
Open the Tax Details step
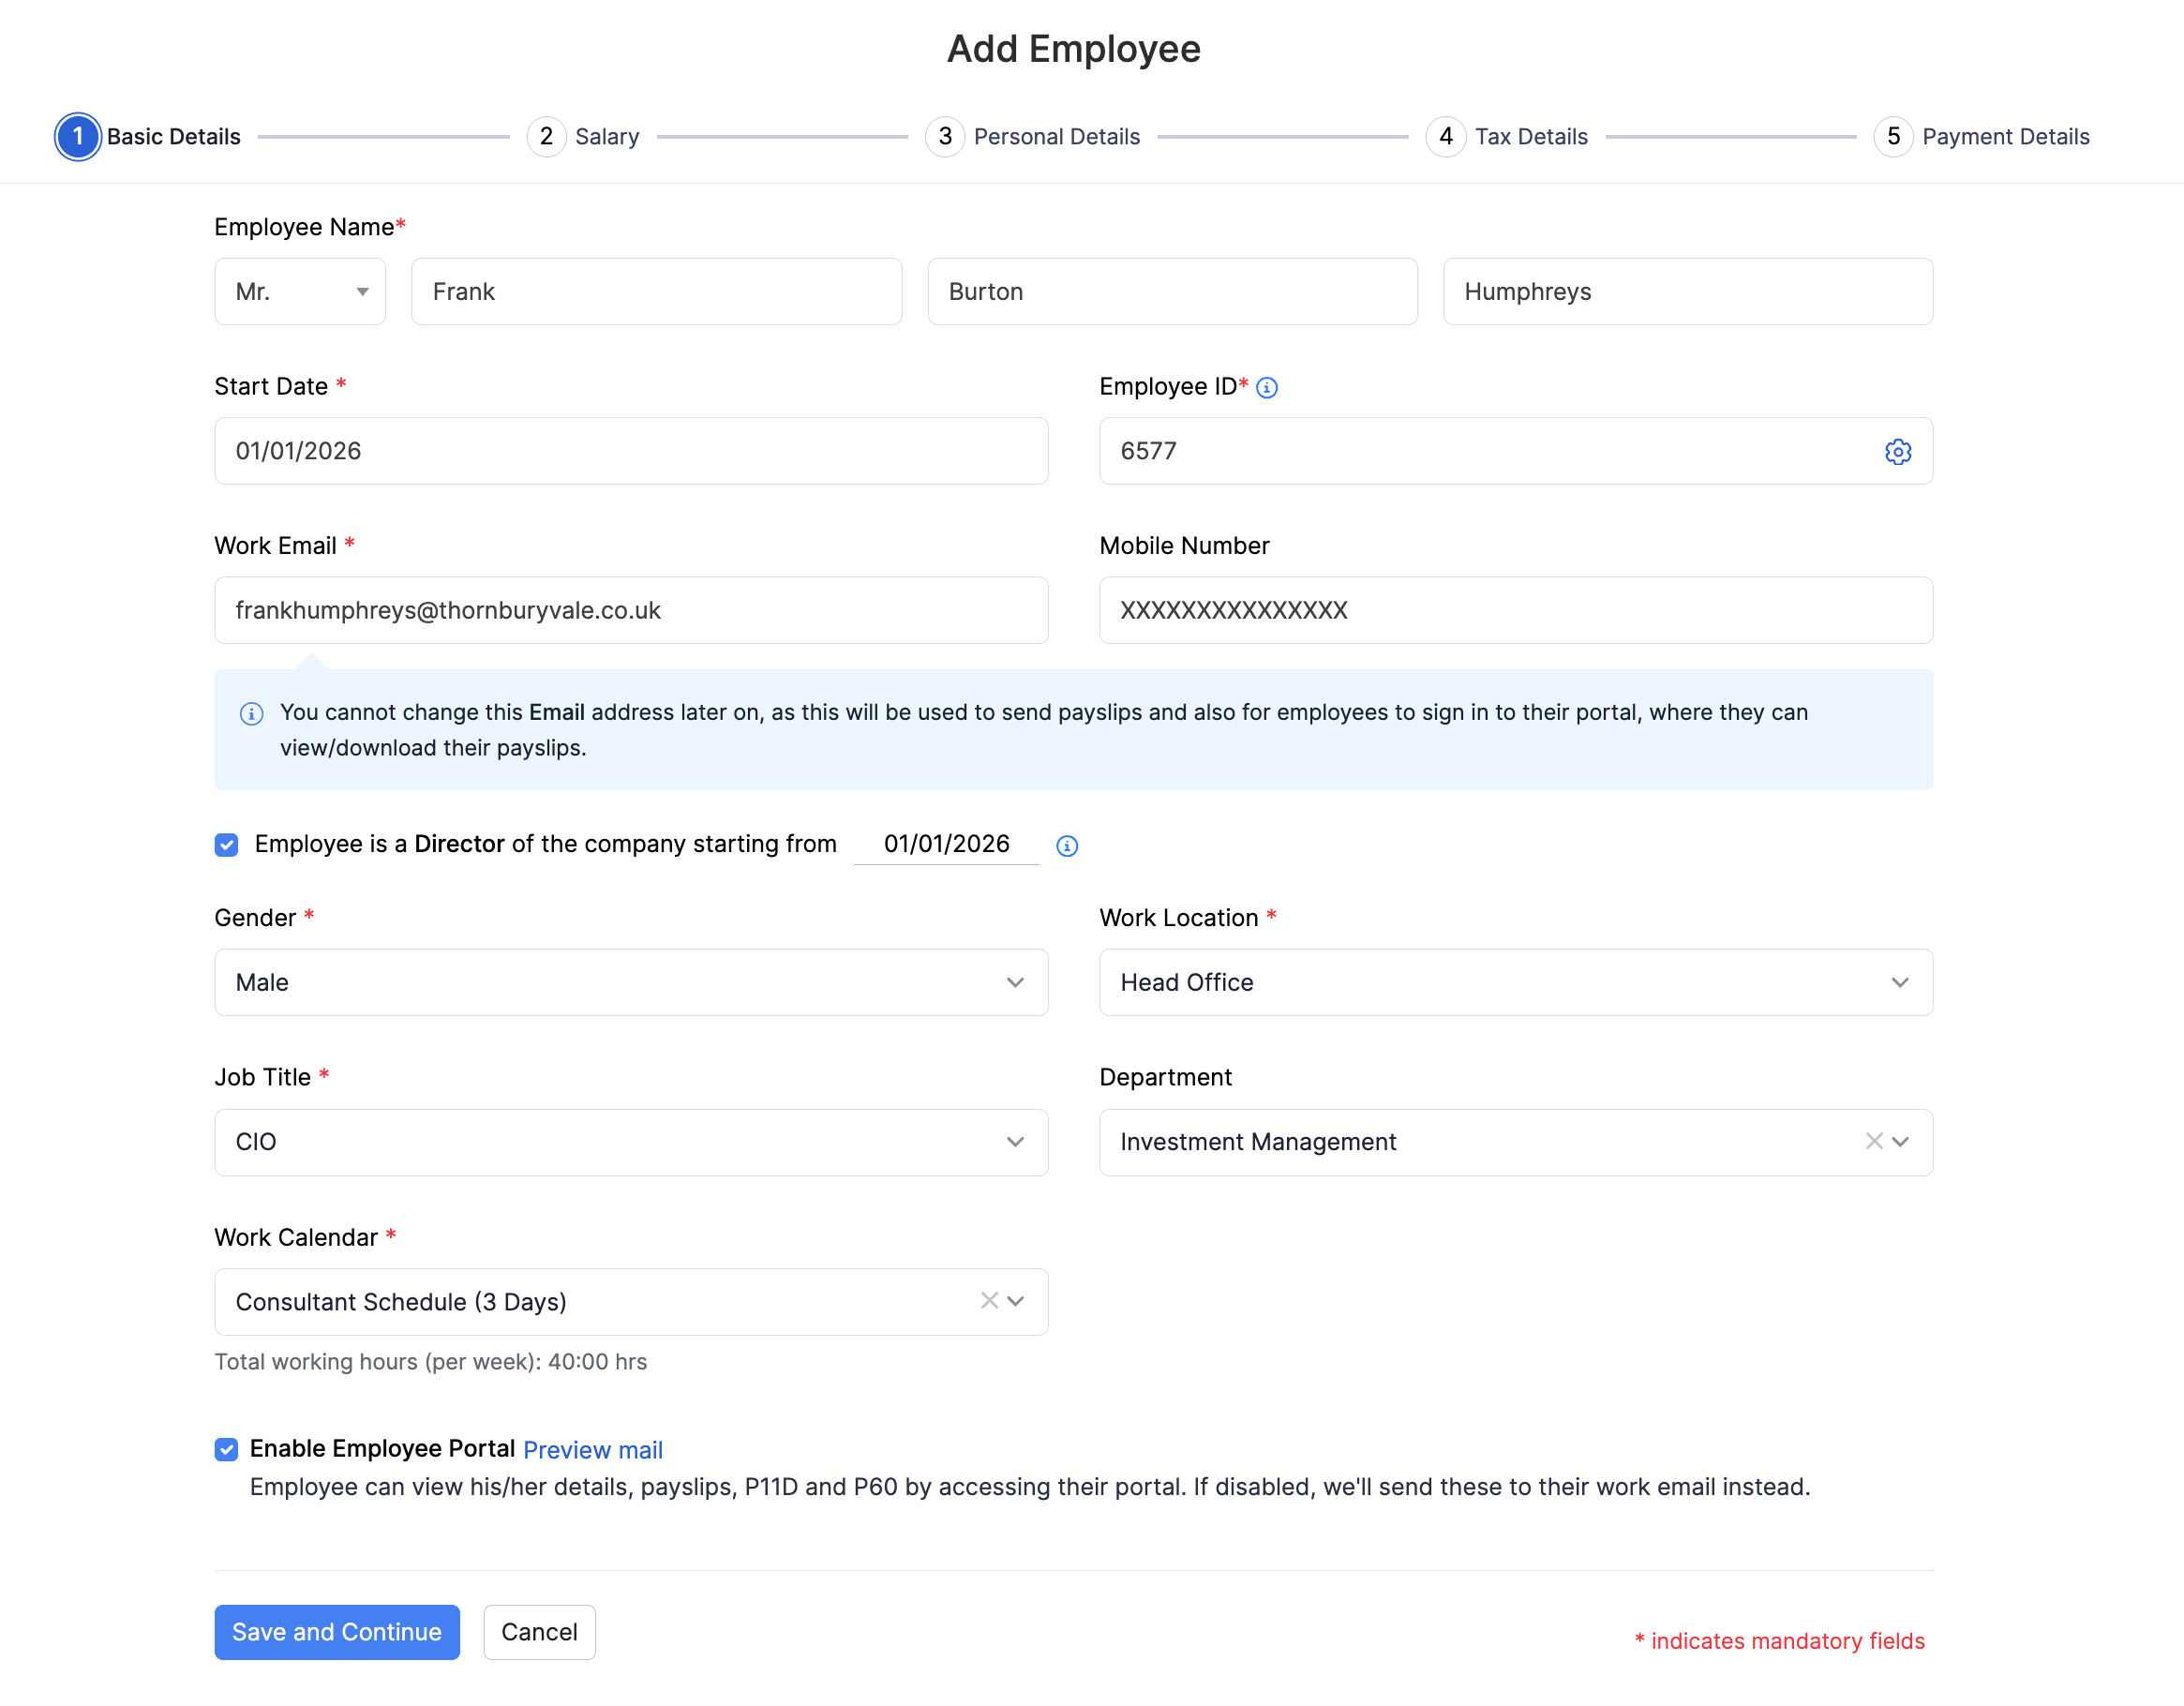(x=1507, y=137)
